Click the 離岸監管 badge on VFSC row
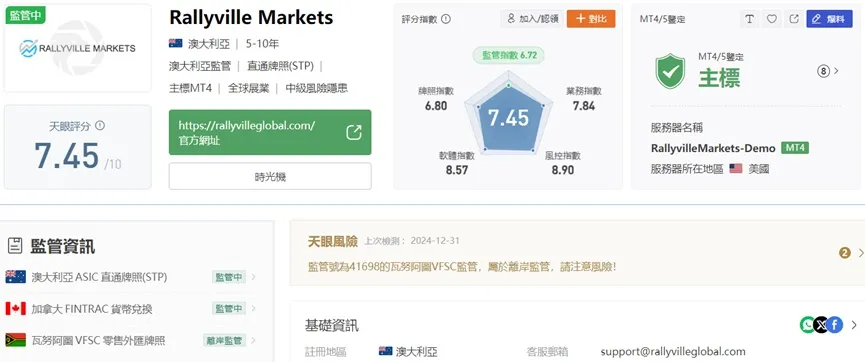Image resolution: width=865 pixels, height=362 pixels. 224,340
